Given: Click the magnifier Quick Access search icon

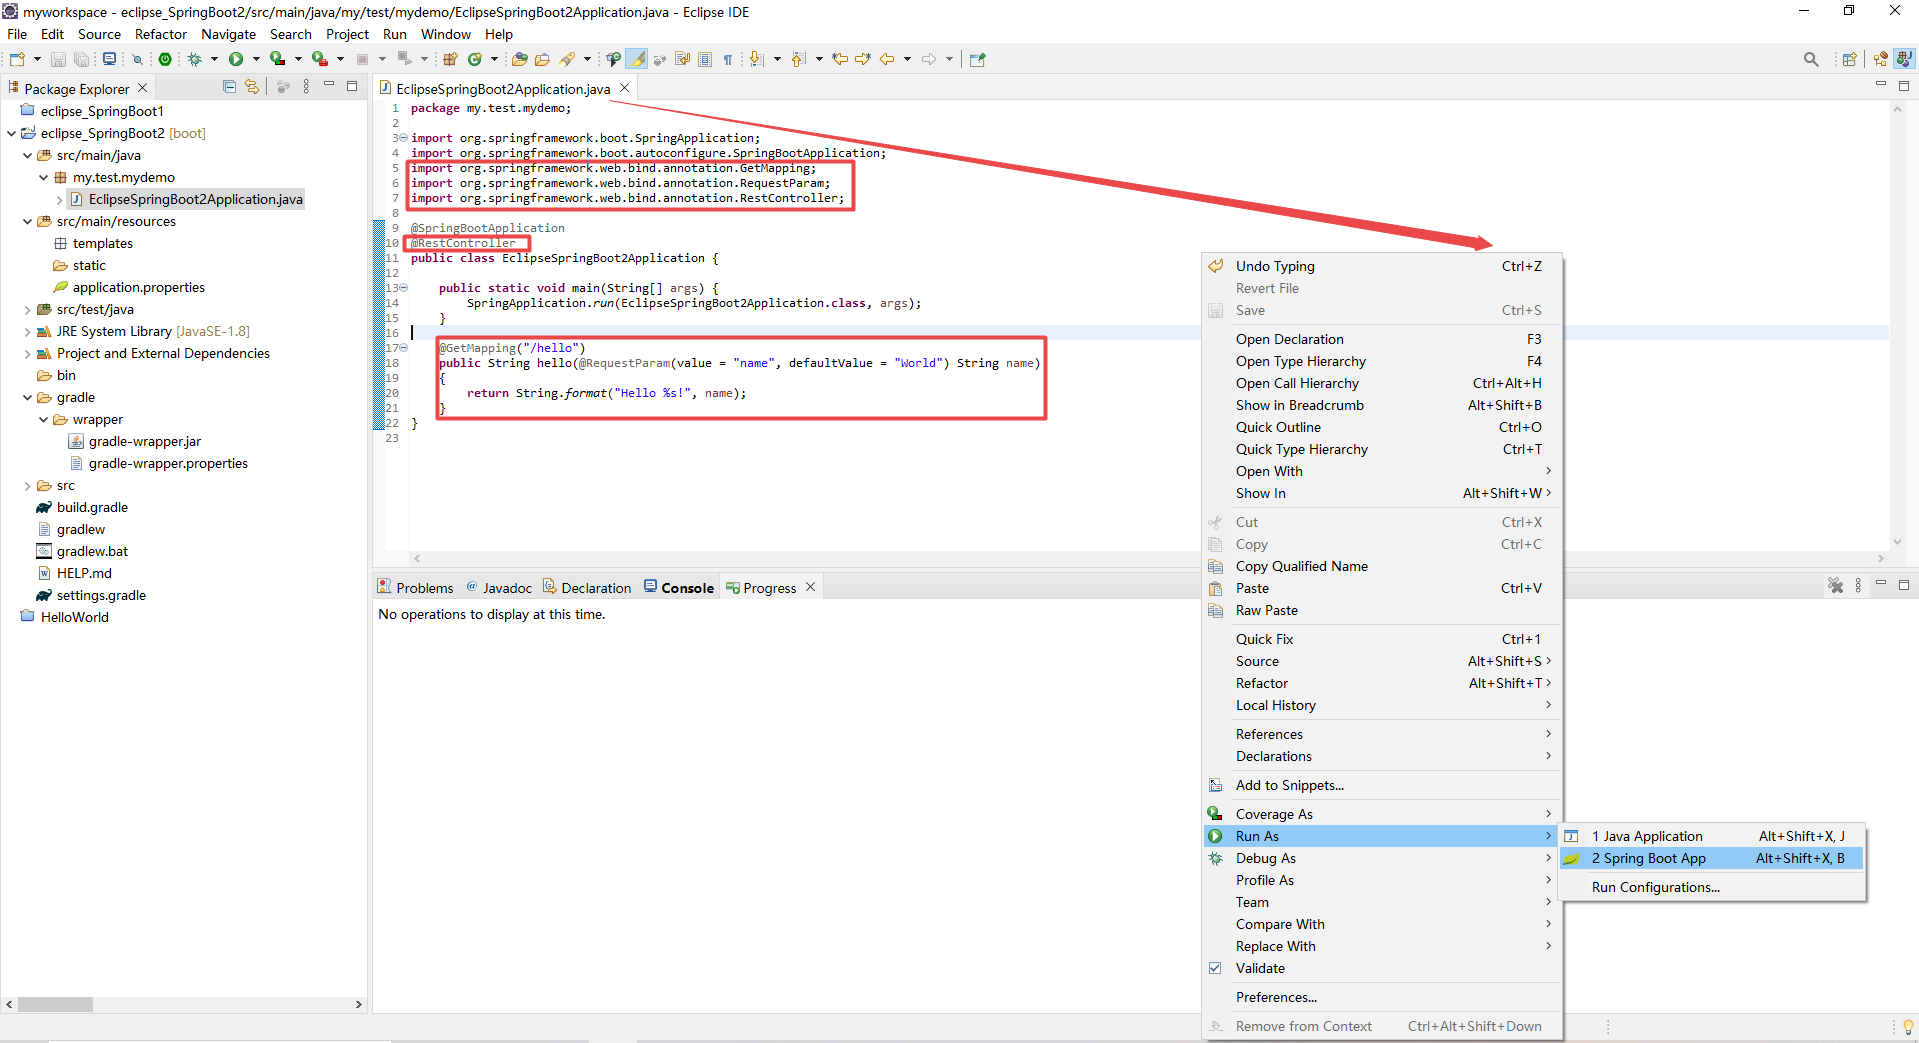Looking at the screenshot, I should (1811, 59).
